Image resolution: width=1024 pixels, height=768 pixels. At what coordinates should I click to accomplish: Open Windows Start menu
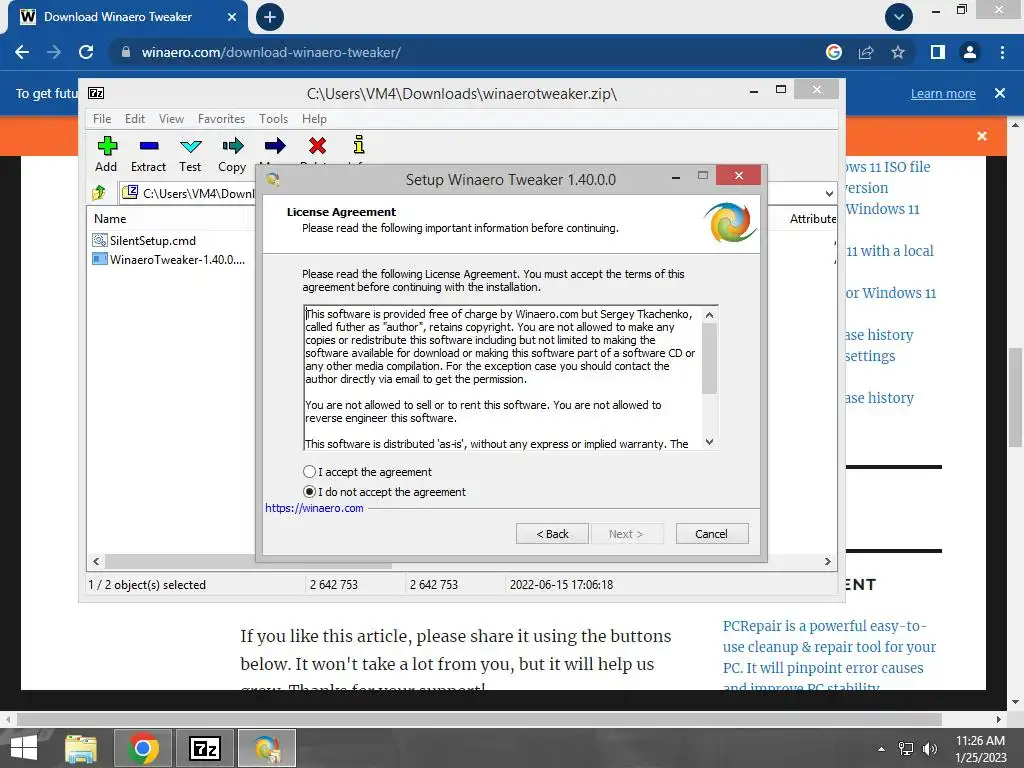[x=24, y=748]
